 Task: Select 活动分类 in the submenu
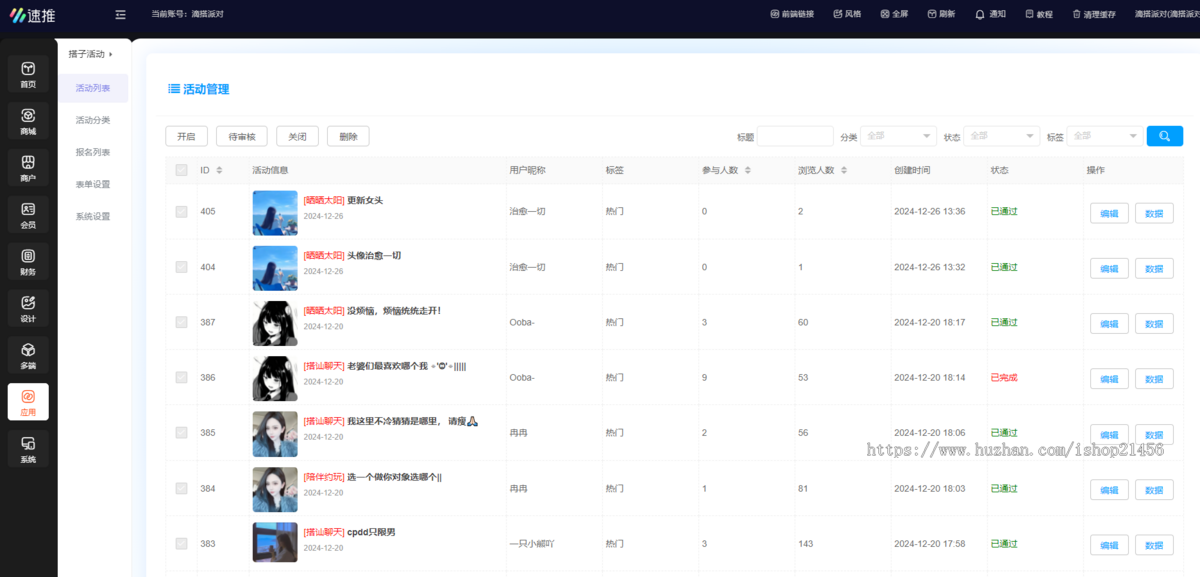click(93, 120)
